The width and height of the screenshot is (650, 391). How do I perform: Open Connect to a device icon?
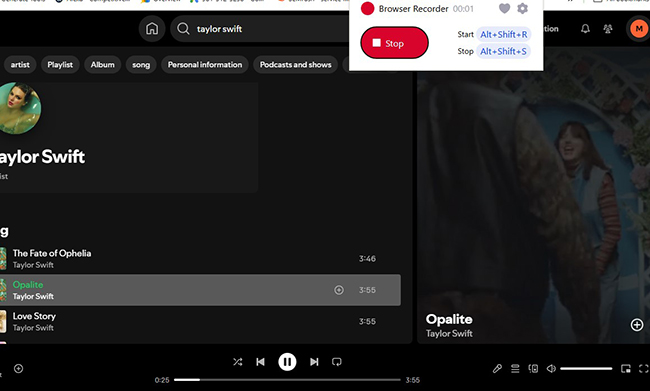[533, 368]
